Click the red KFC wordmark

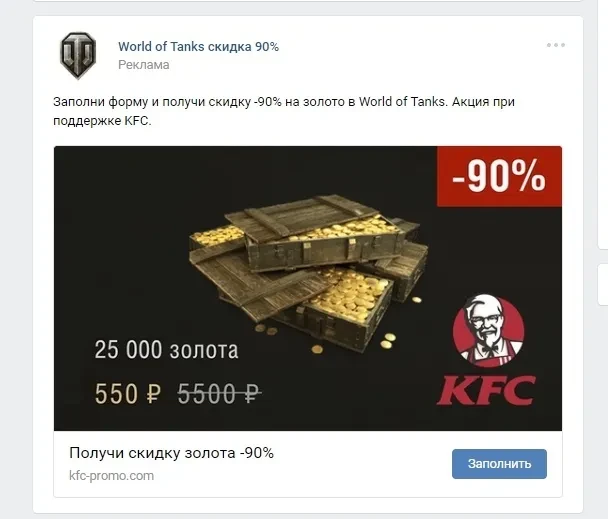tap(486, 391)
